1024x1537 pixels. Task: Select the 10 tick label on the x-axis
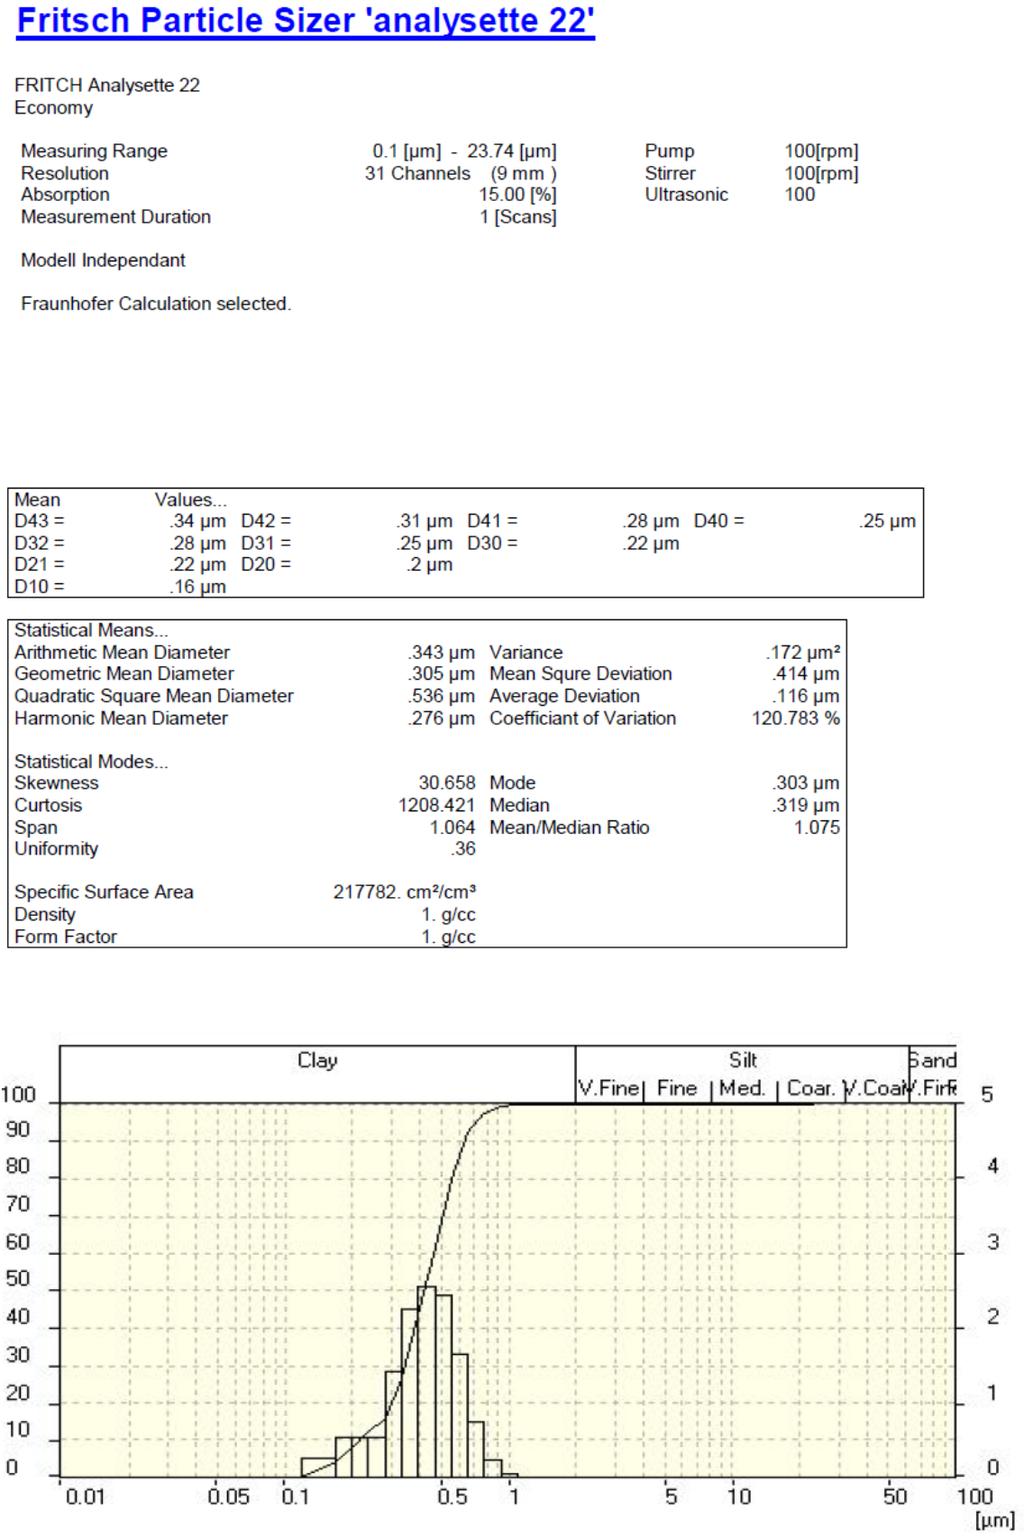click(738, 1497)
